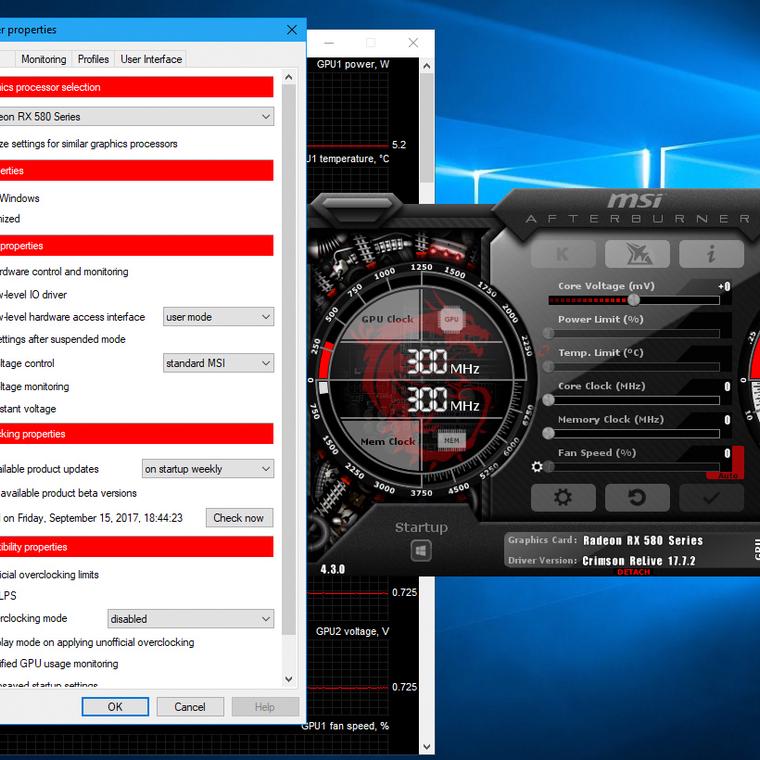This screenshot has height=760, width=760.
Task: Switch to the Monitoring tab
Action: (x=43, y=59)
